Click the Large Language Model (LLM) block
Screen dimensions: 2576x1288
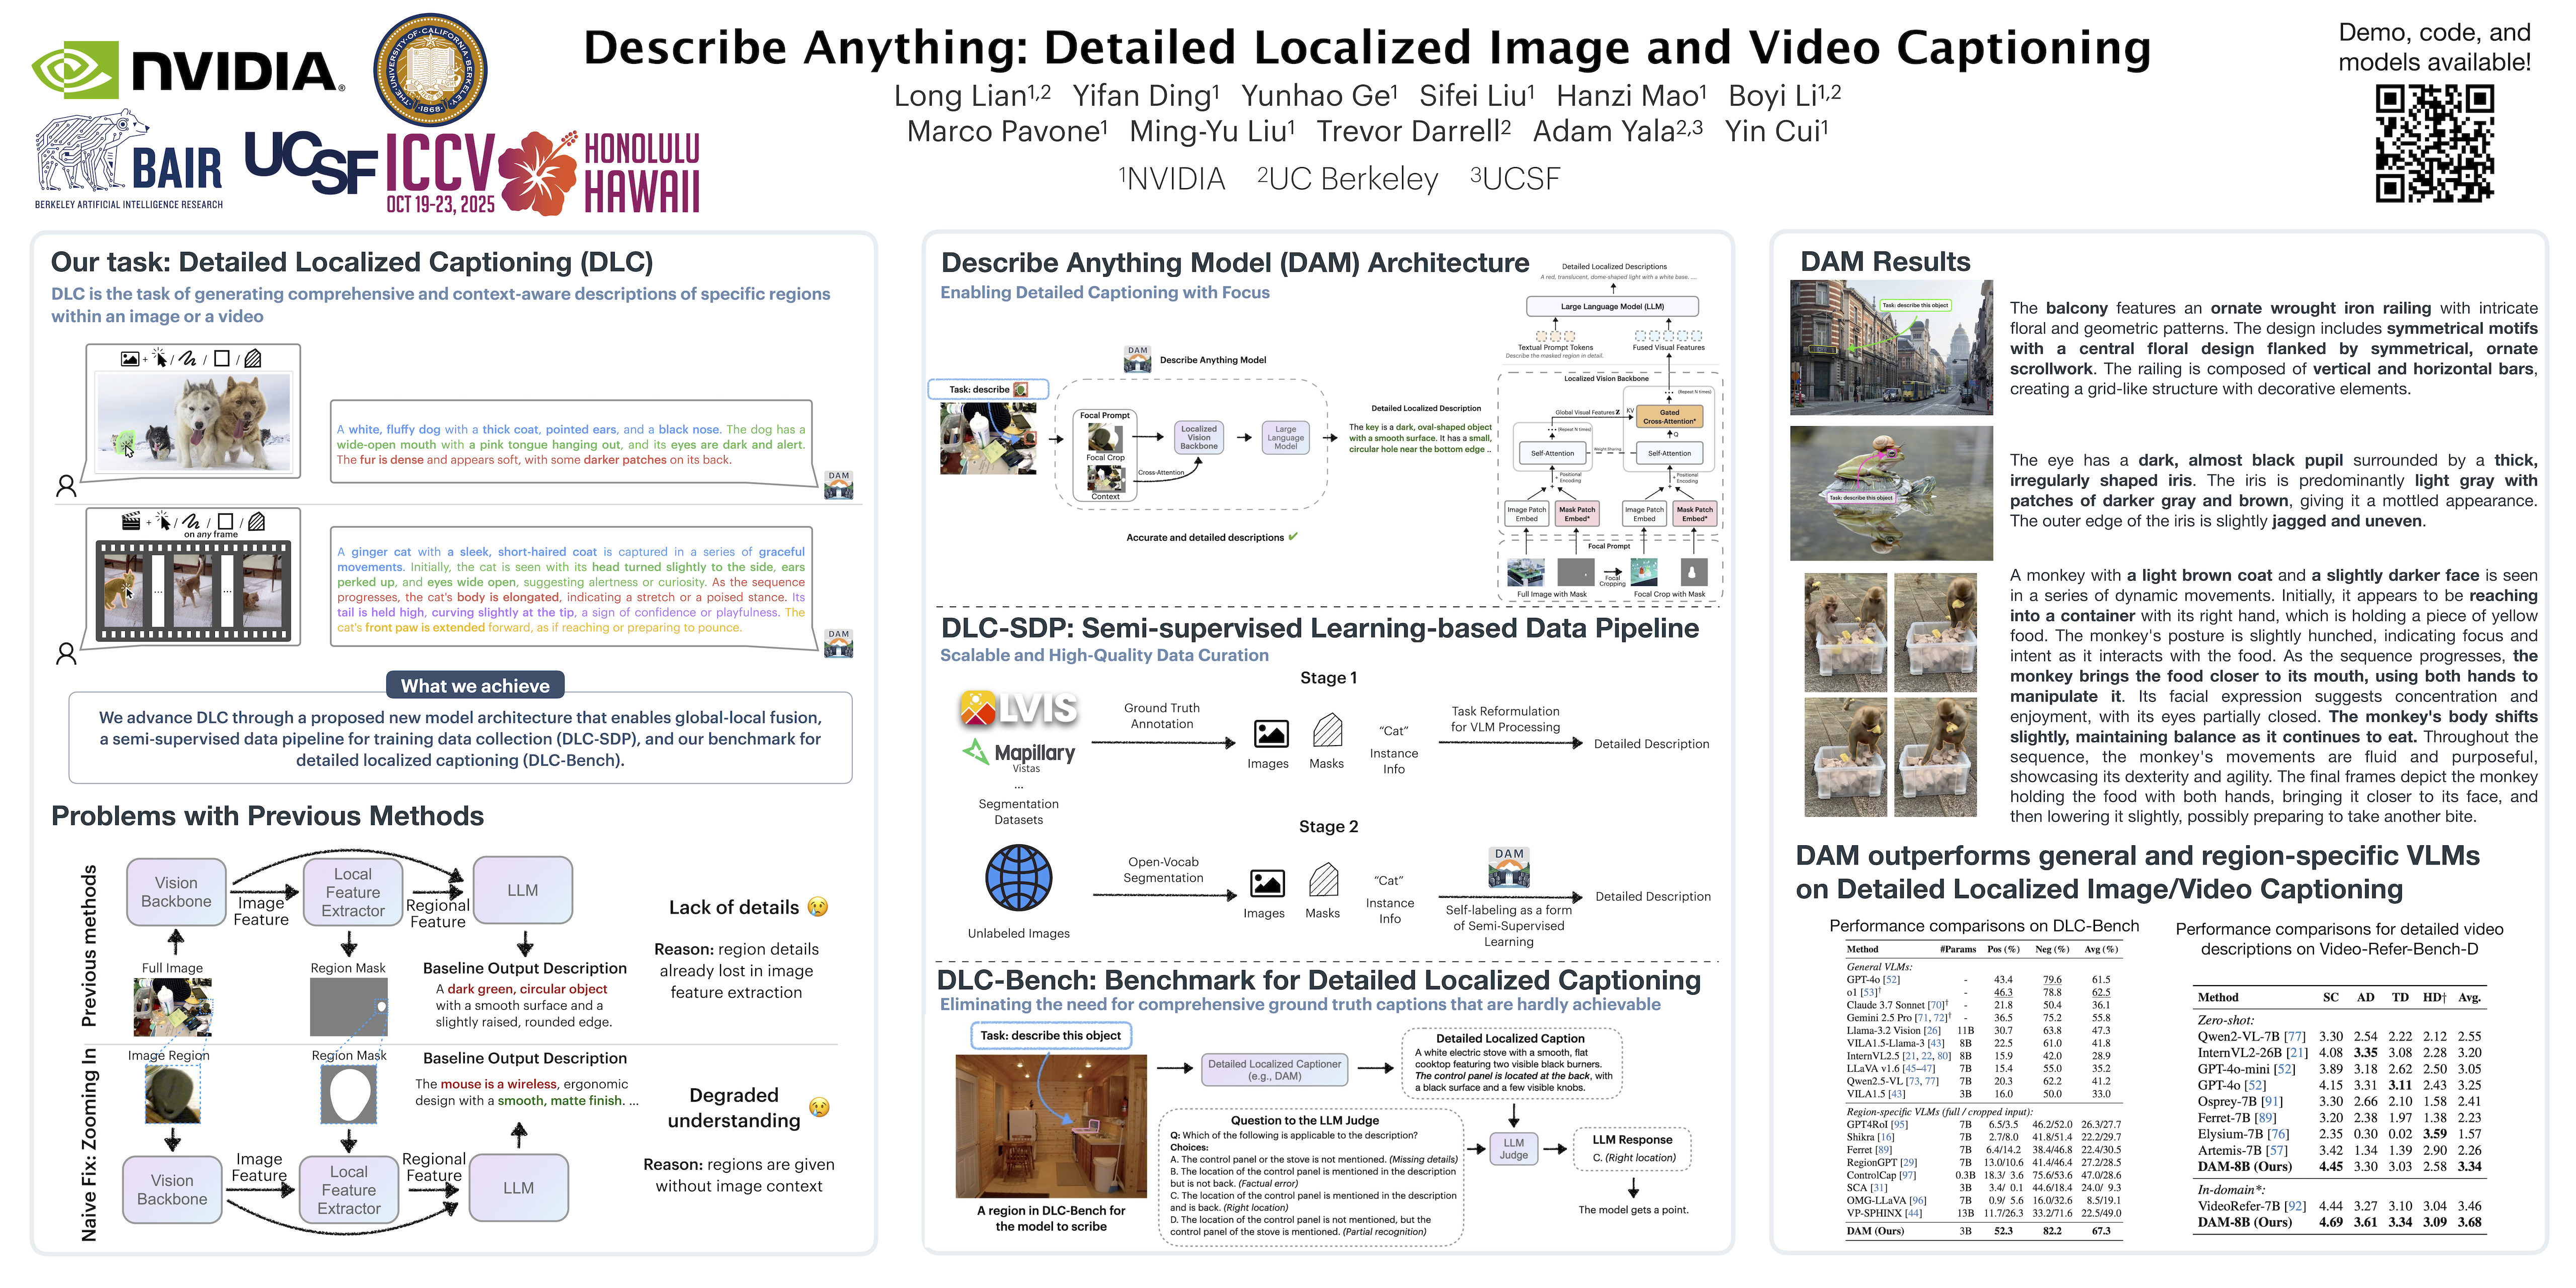point(1612,307)
